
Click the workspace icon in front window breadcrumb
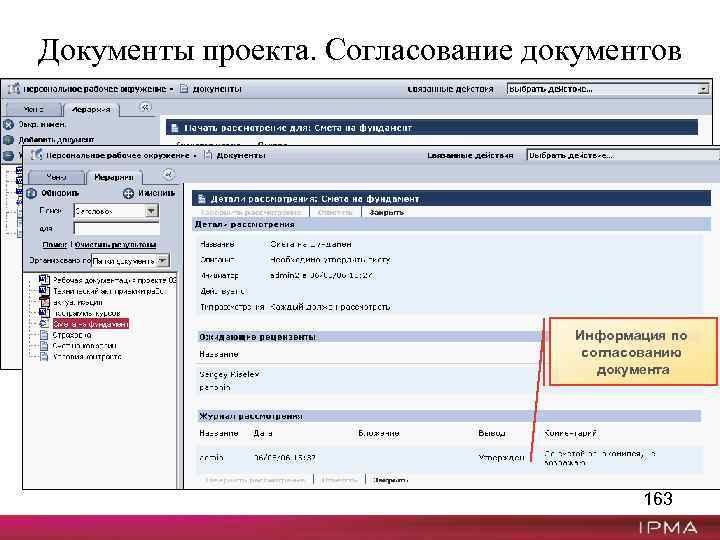pos(36,155)
